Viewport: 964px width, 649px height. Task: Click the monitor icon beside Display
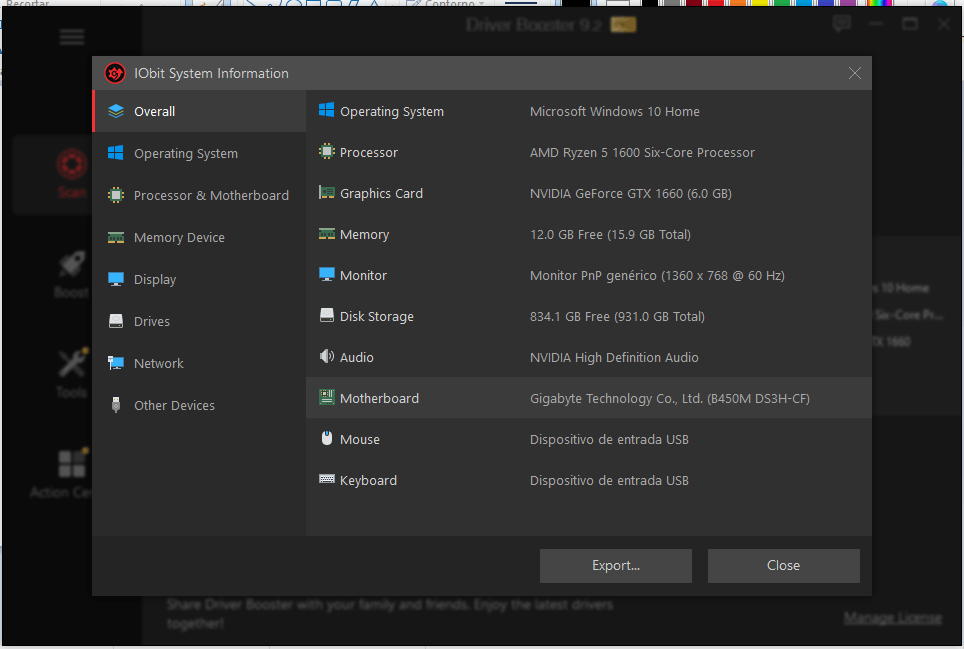coord(116,279)
